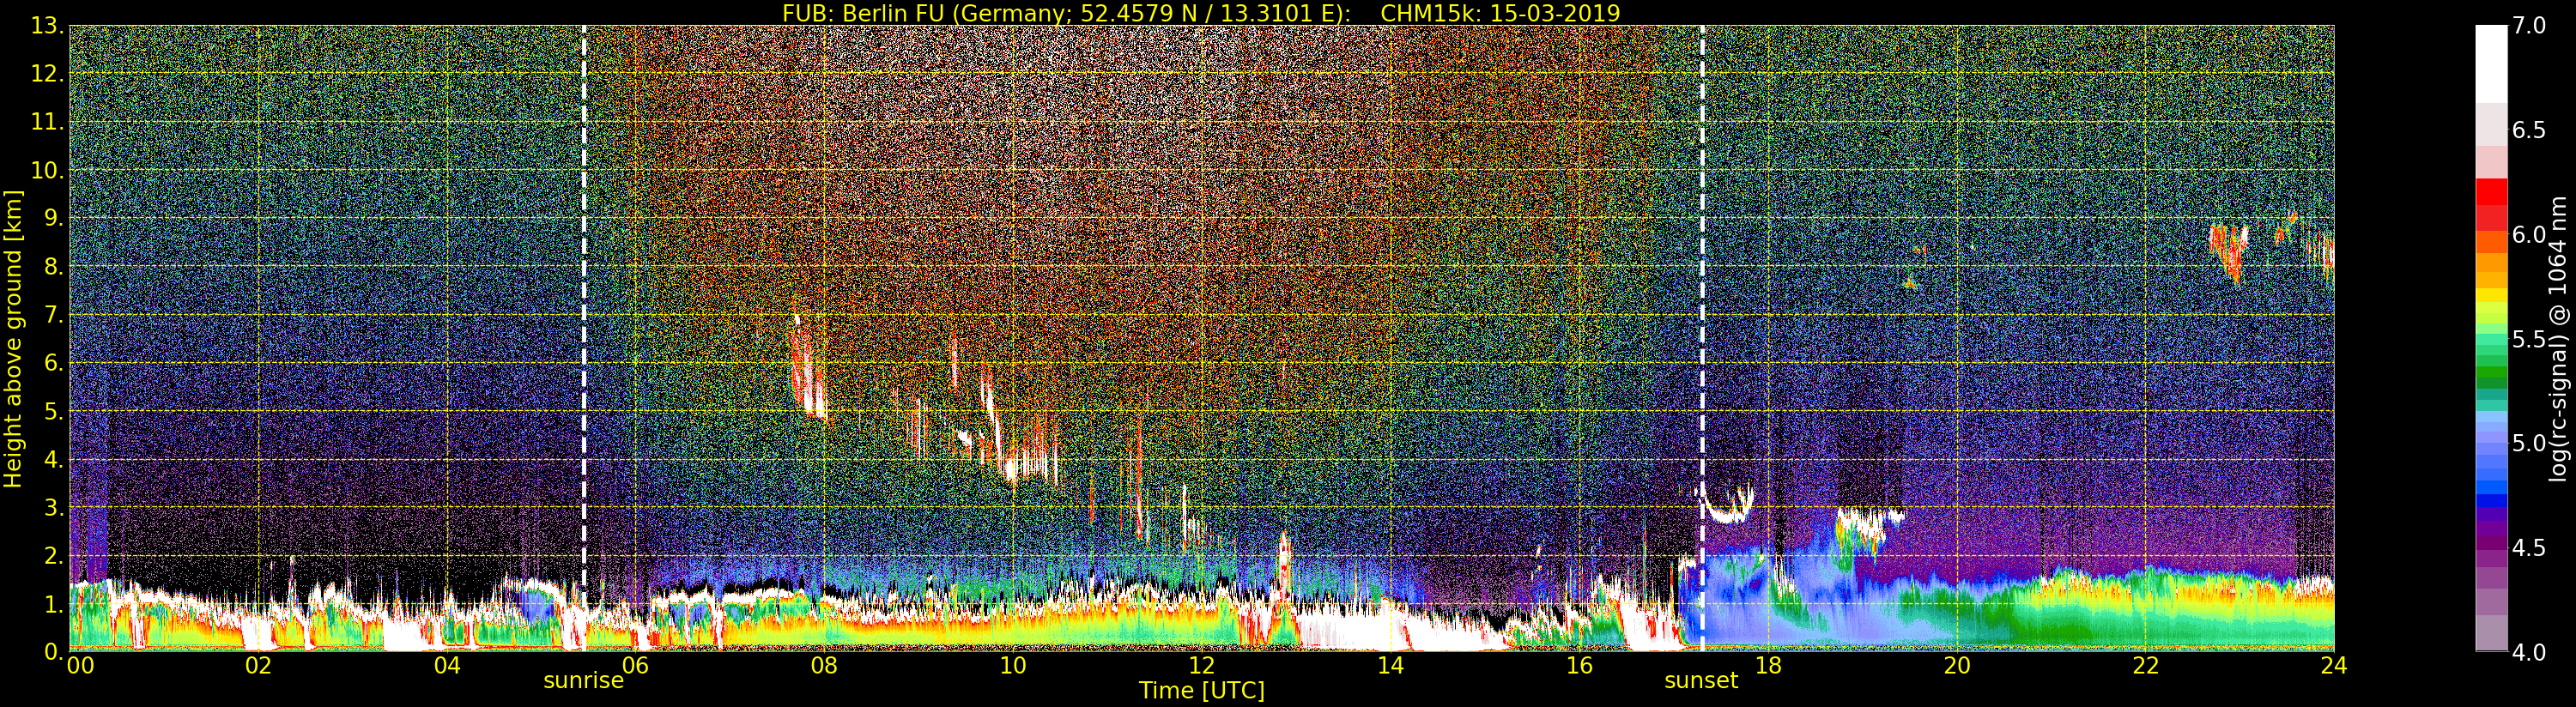Click the height axis tick '7.'

53,315
